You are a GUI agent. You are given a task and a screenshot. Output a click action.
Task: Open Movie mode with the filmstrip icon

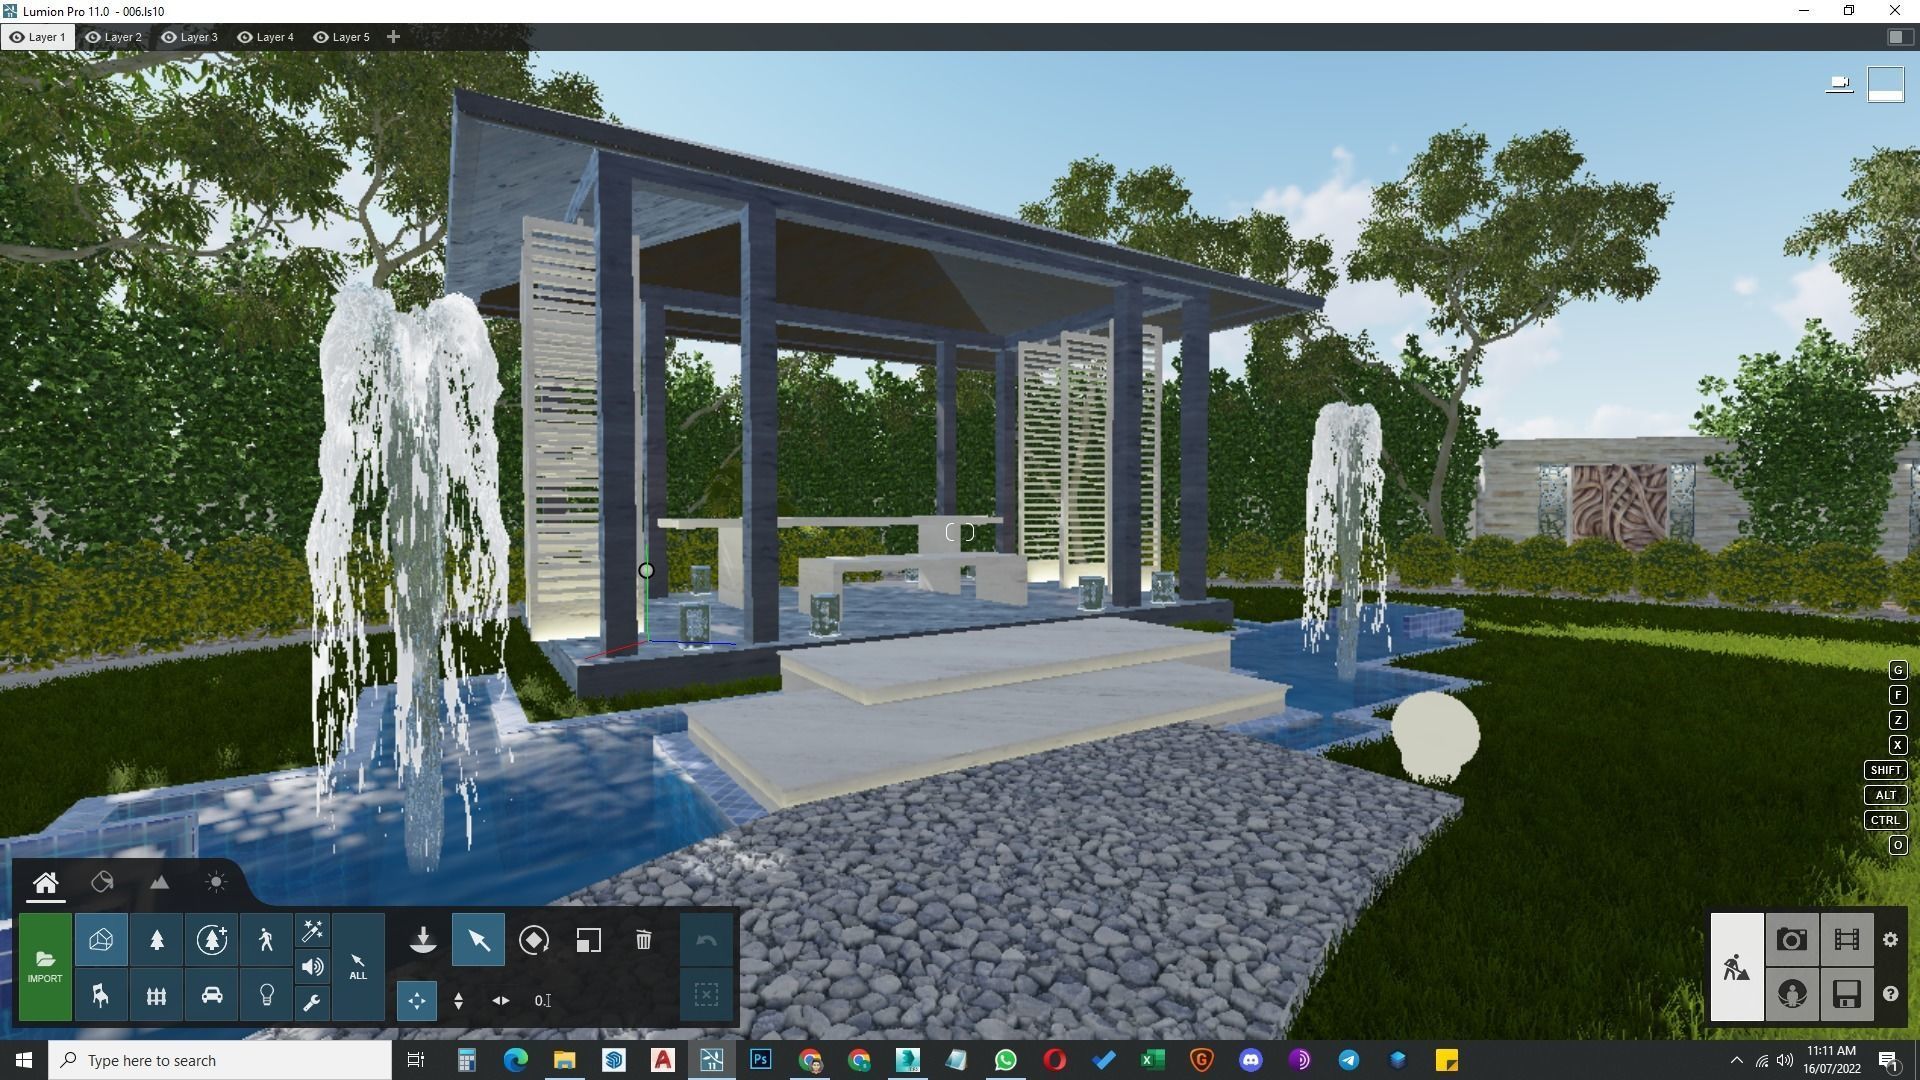pyautogui.click(x=1846, y=940)
